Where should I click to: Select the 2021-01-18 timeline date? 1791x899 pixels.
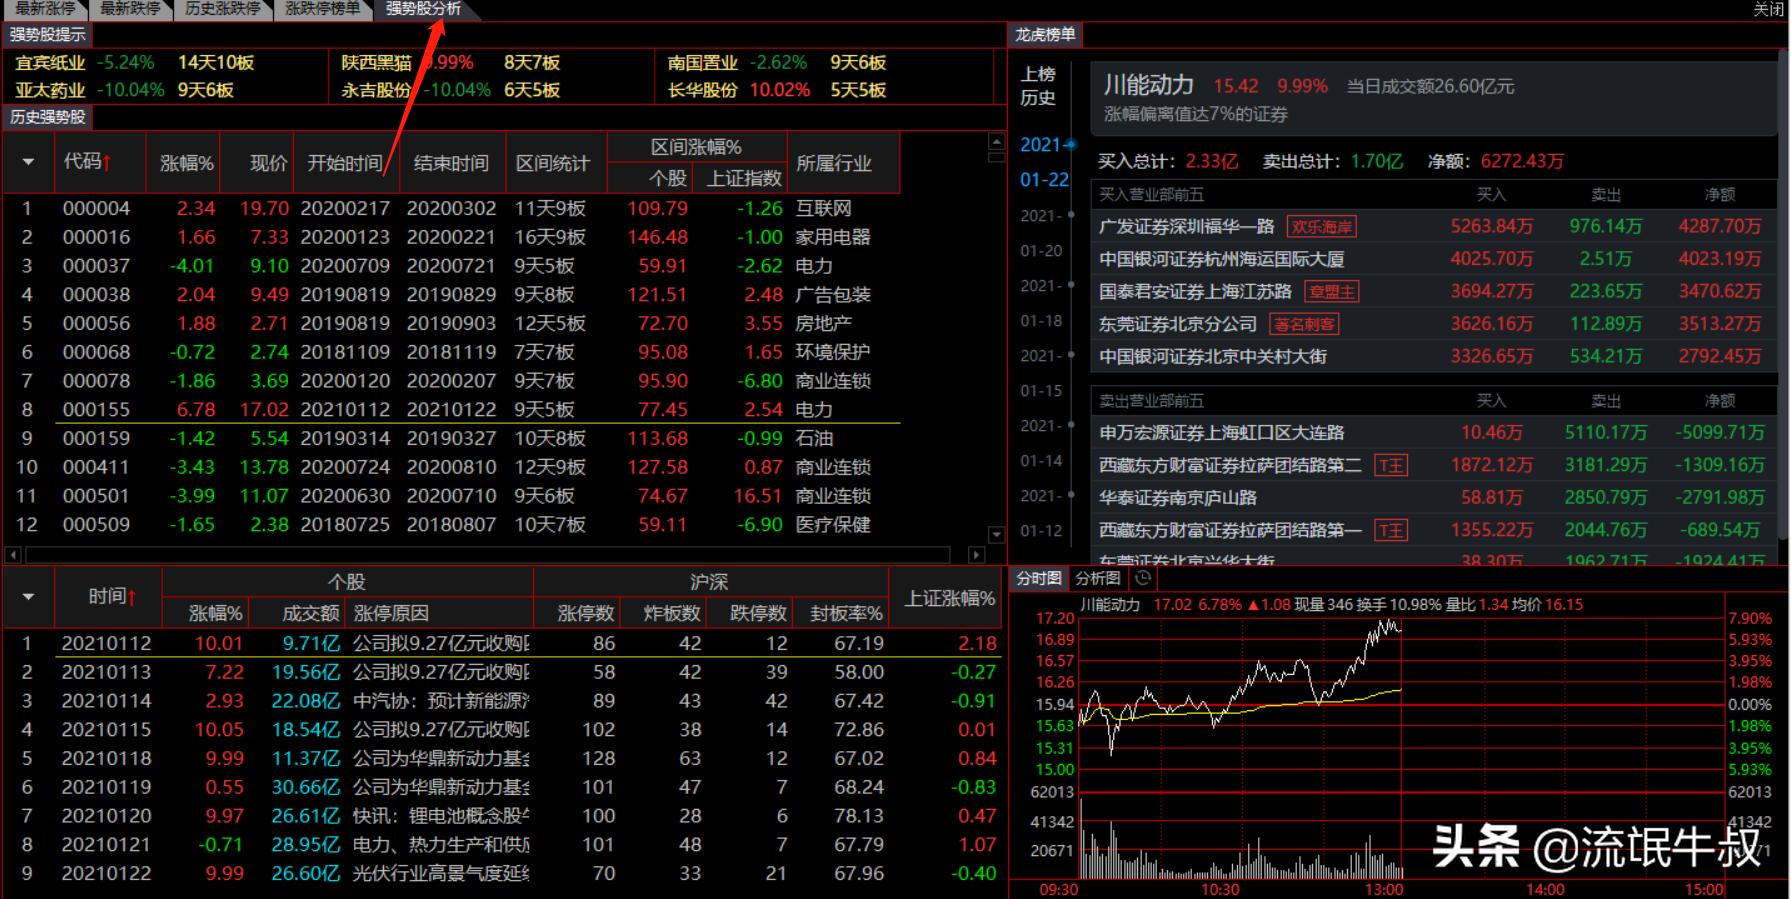click(x=1041, y=303)
